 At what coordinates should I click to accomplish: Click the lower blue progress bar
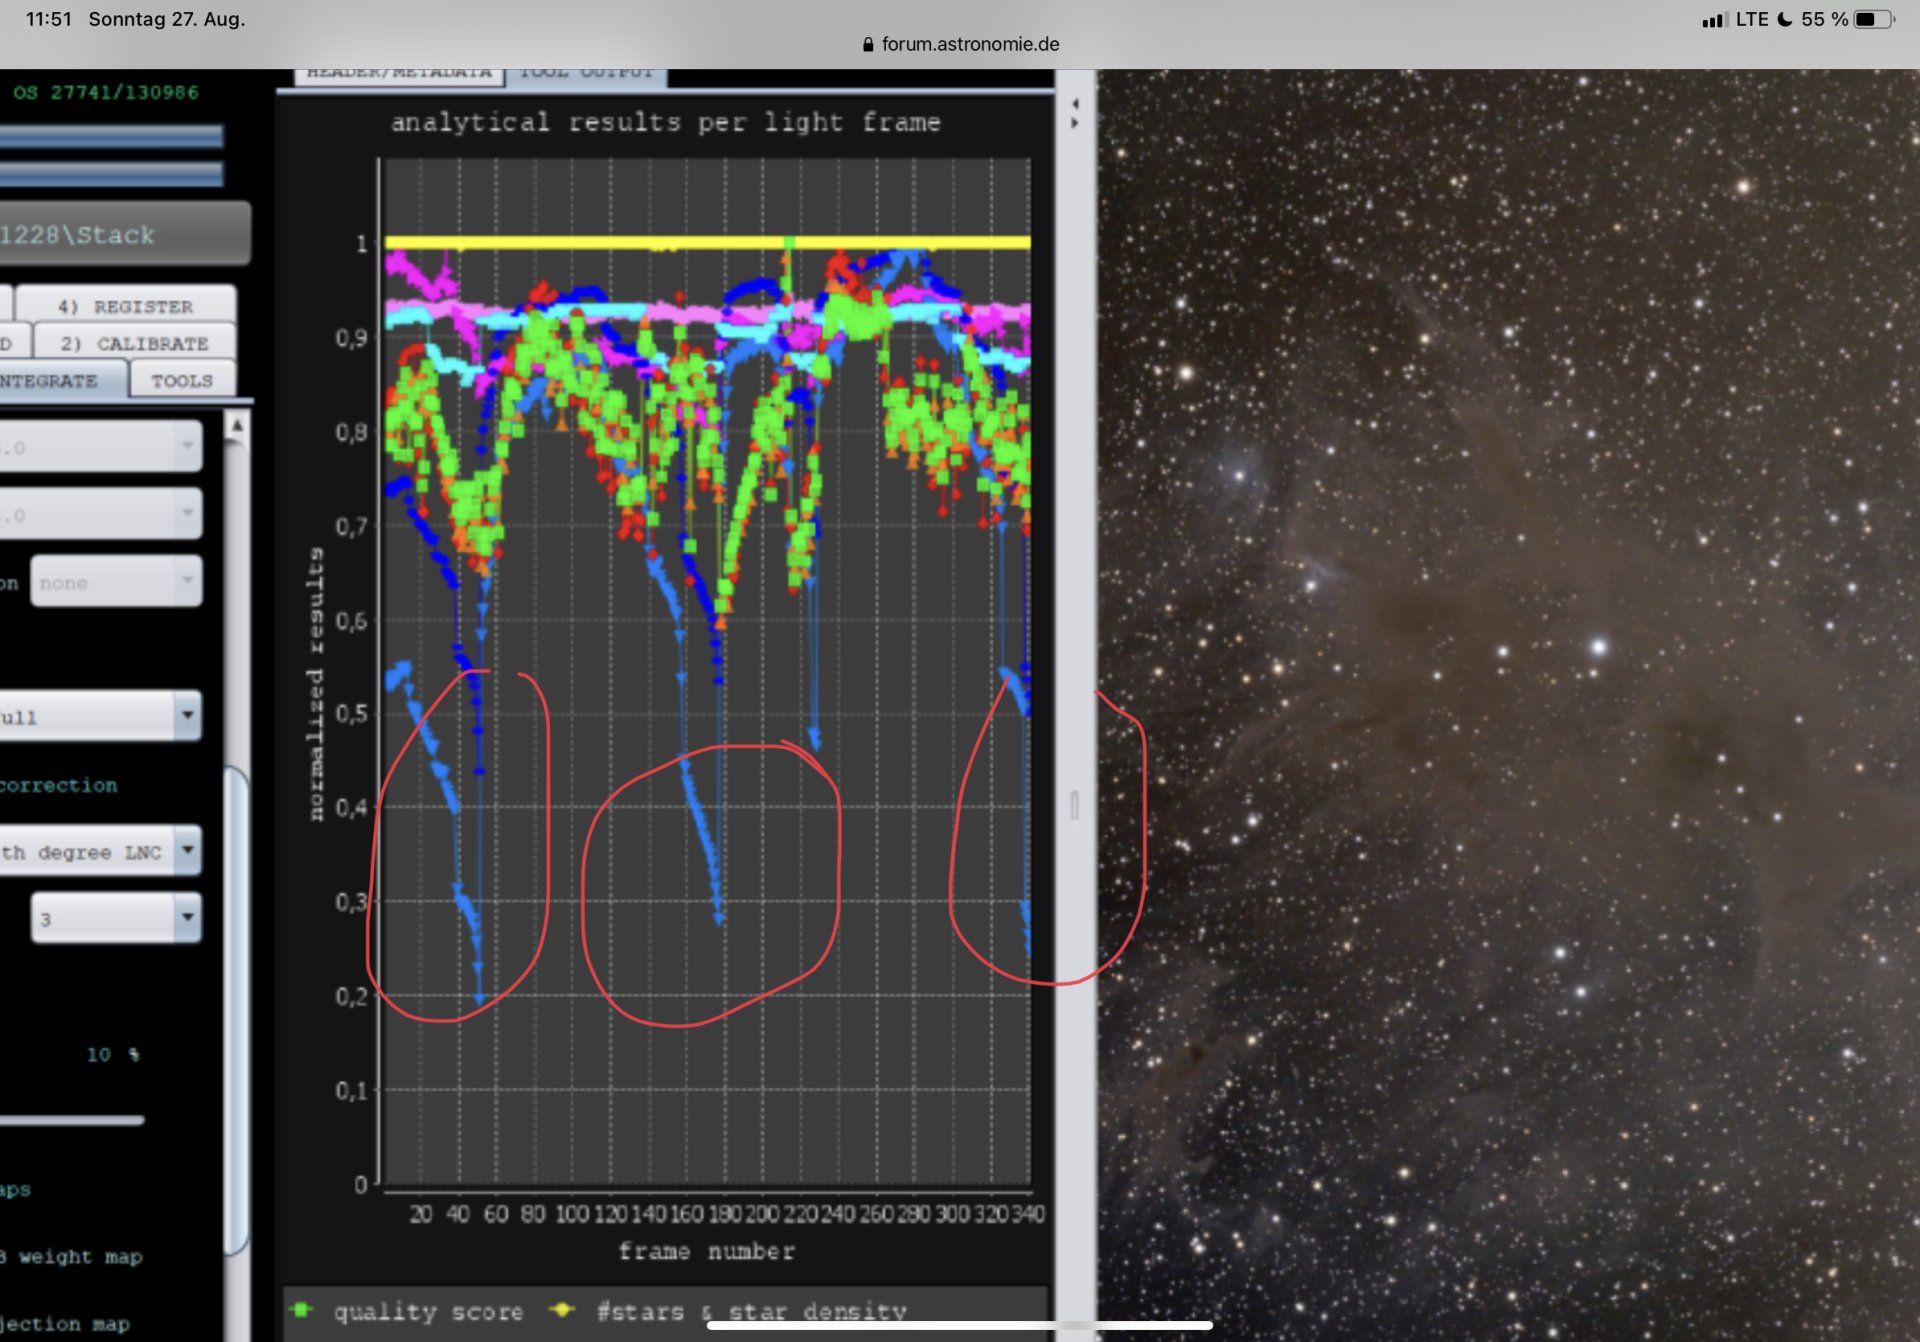111,174
